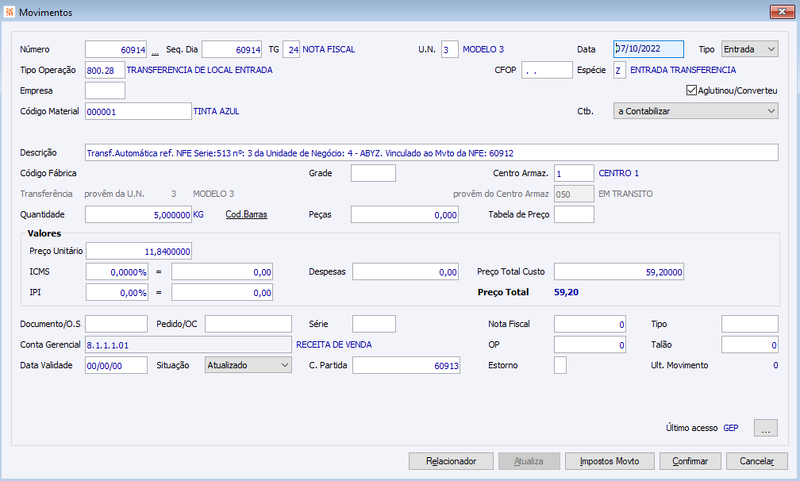Image resolution: width=800 pixels, height=481 pixels.
Task: Click the ICMS percentage field
Action: 117,272
